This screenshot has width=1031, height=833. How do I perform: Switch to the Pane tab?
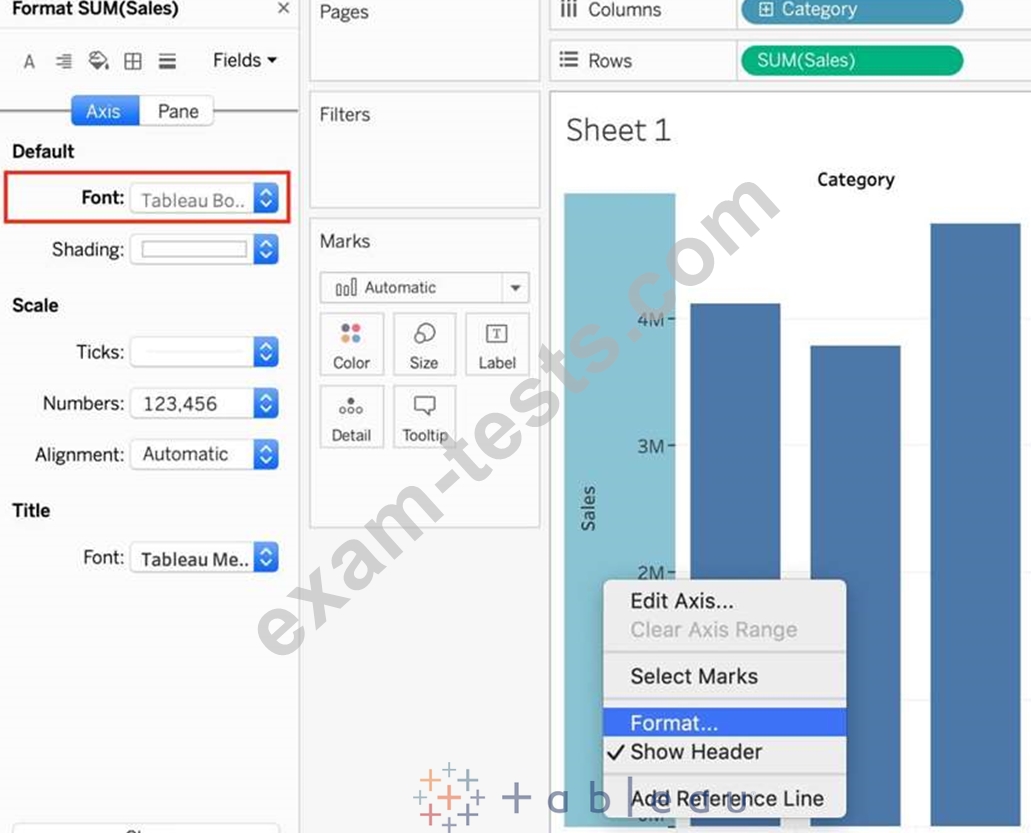(178, 111)
